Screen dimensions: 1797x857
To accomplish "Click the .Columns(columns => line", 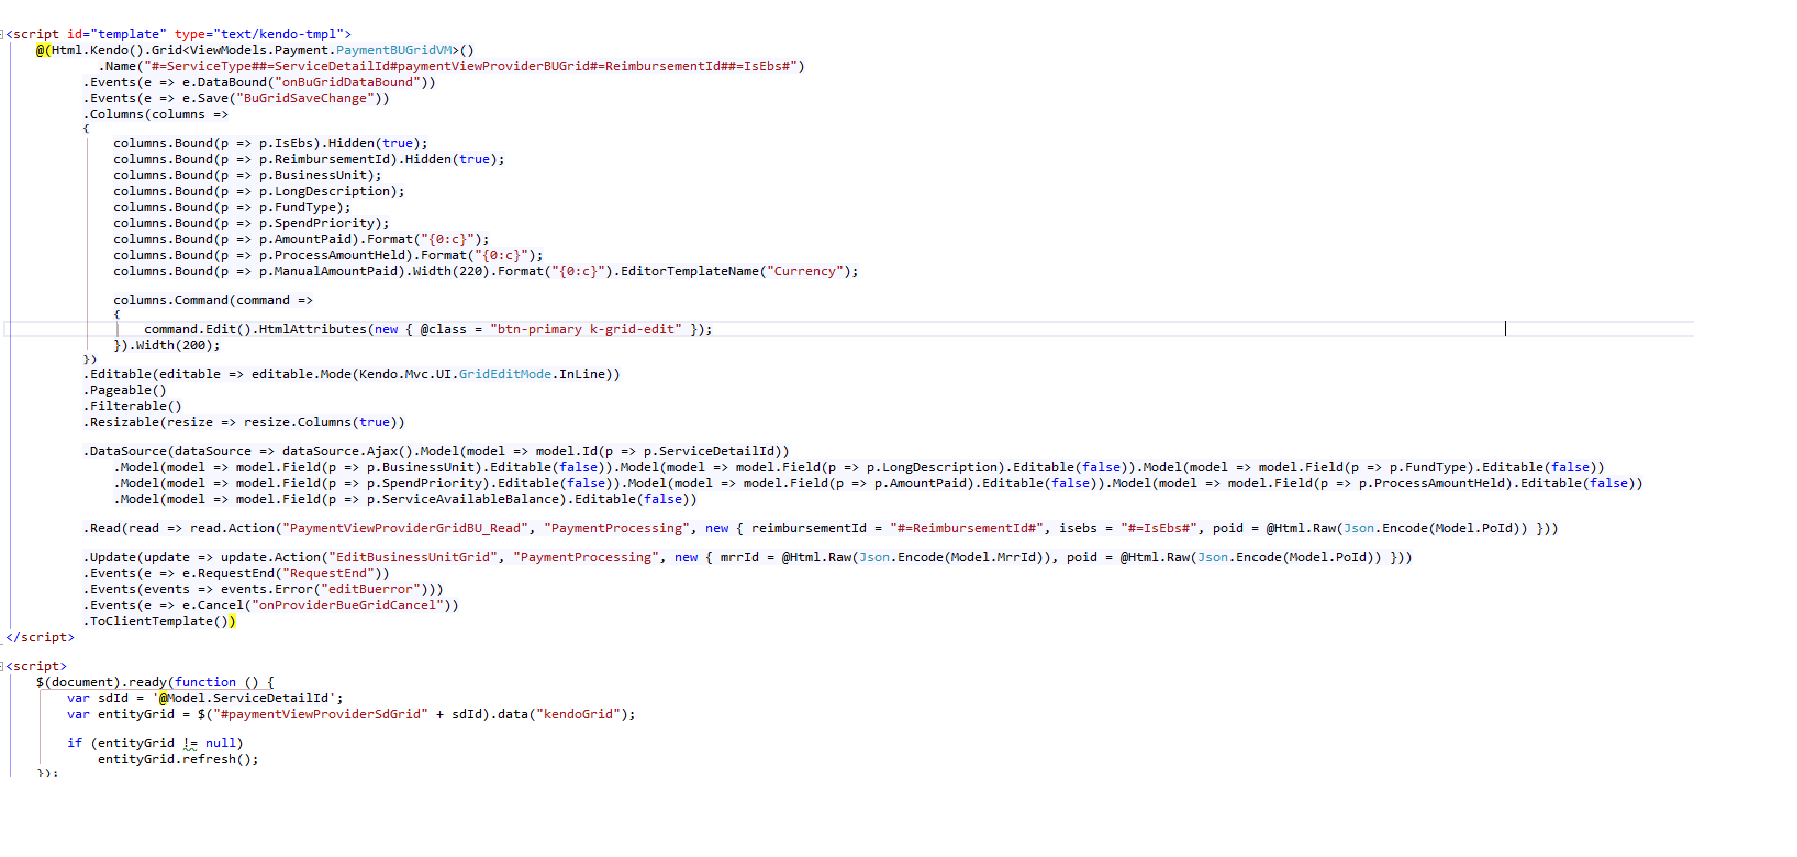I will (x=156, y=114).
